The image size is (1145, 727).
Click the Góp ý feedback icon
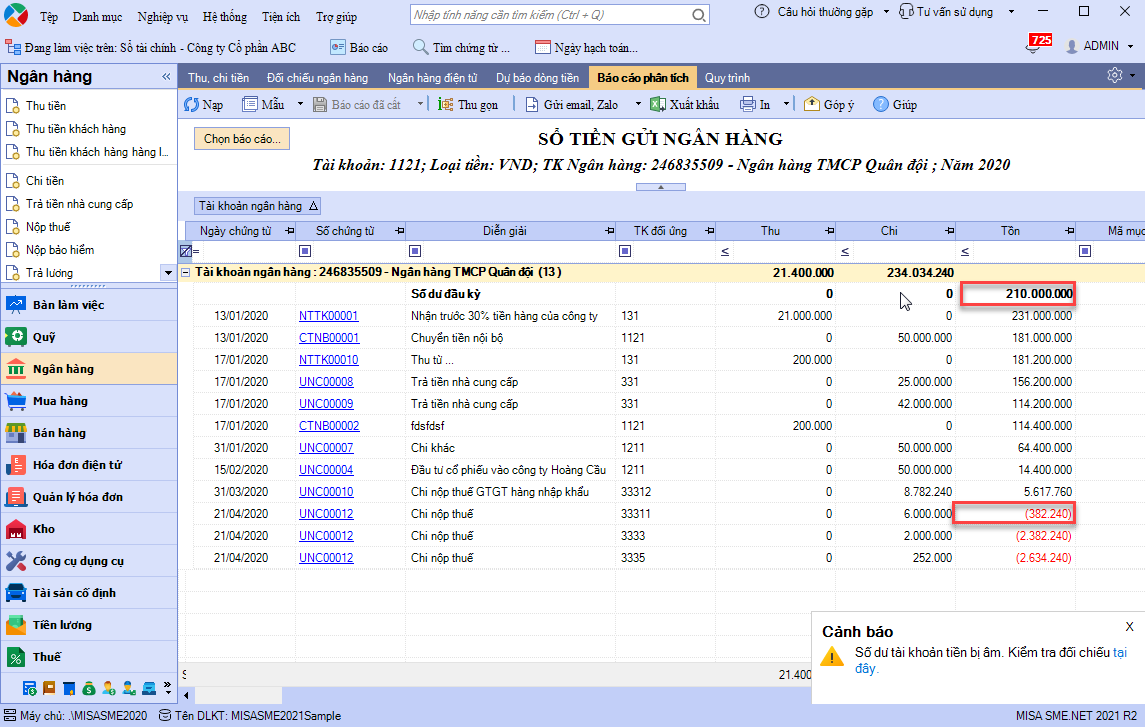(x=811, y=105)
